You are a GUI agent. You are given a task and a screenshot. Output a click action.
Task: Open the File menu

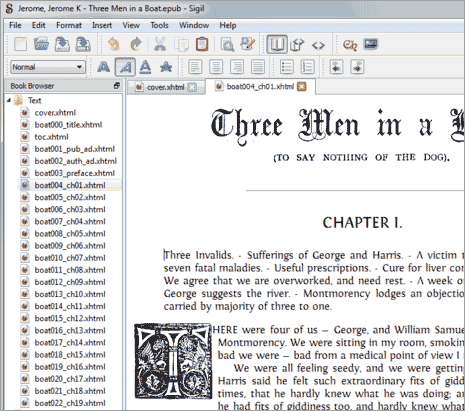[15, 25]
